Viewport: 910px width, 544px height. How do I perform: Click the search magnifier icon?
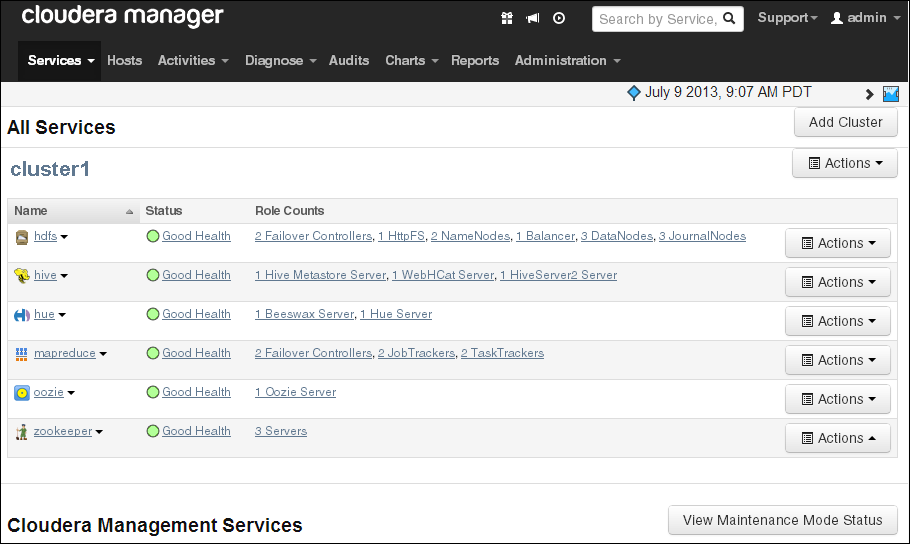click(729, 19)
